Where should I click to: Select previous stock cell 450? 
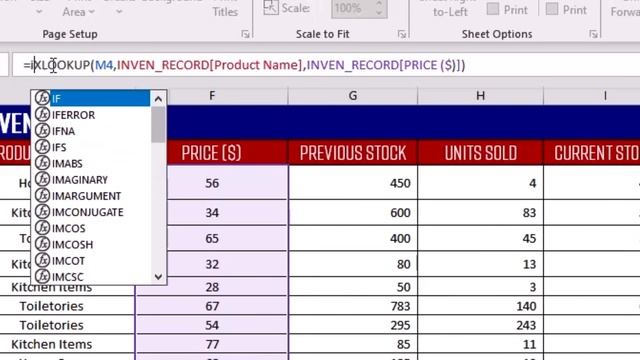(353, 183)
